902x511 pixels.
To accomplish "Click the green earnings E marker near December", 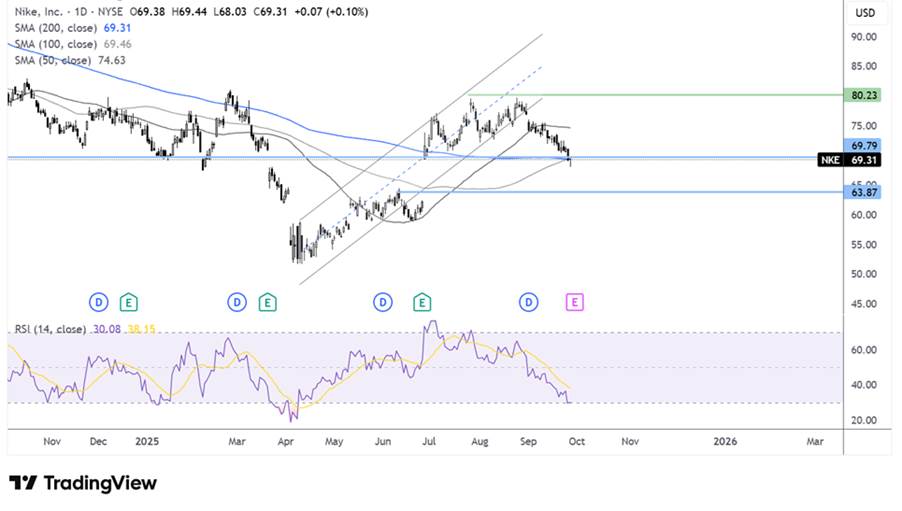I will 128,302.
